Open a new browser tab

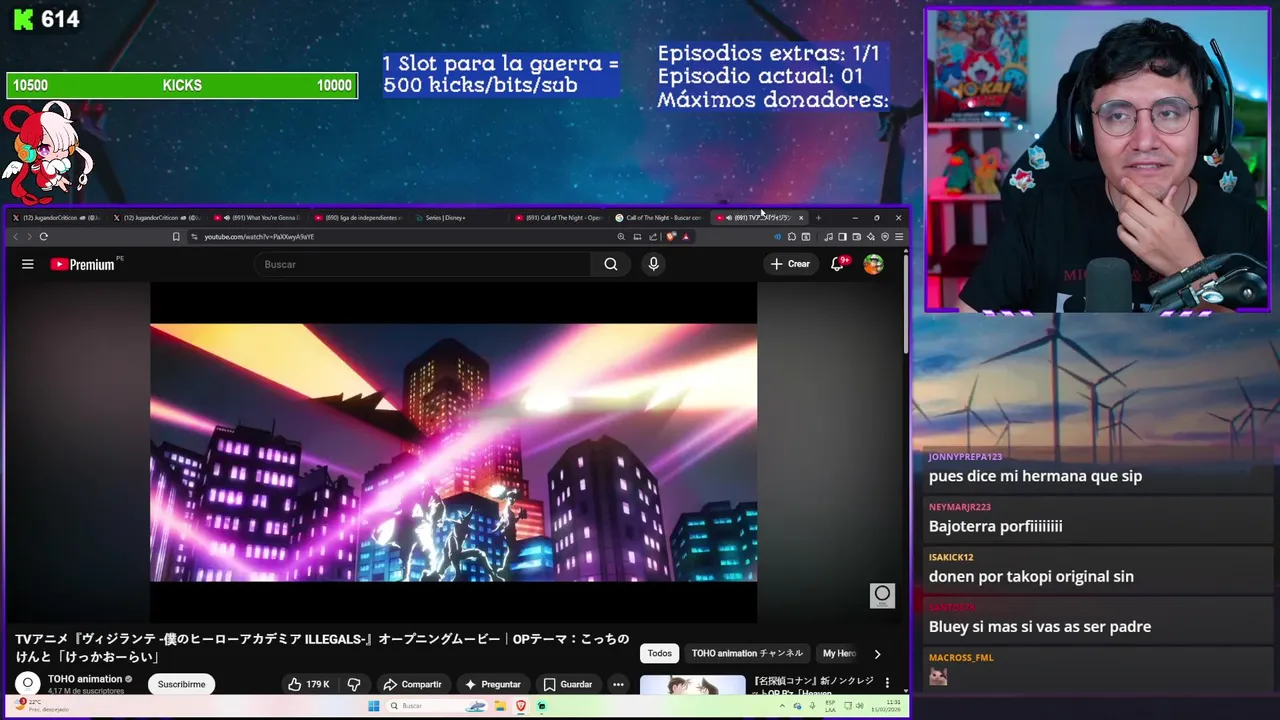pos(818,217)
